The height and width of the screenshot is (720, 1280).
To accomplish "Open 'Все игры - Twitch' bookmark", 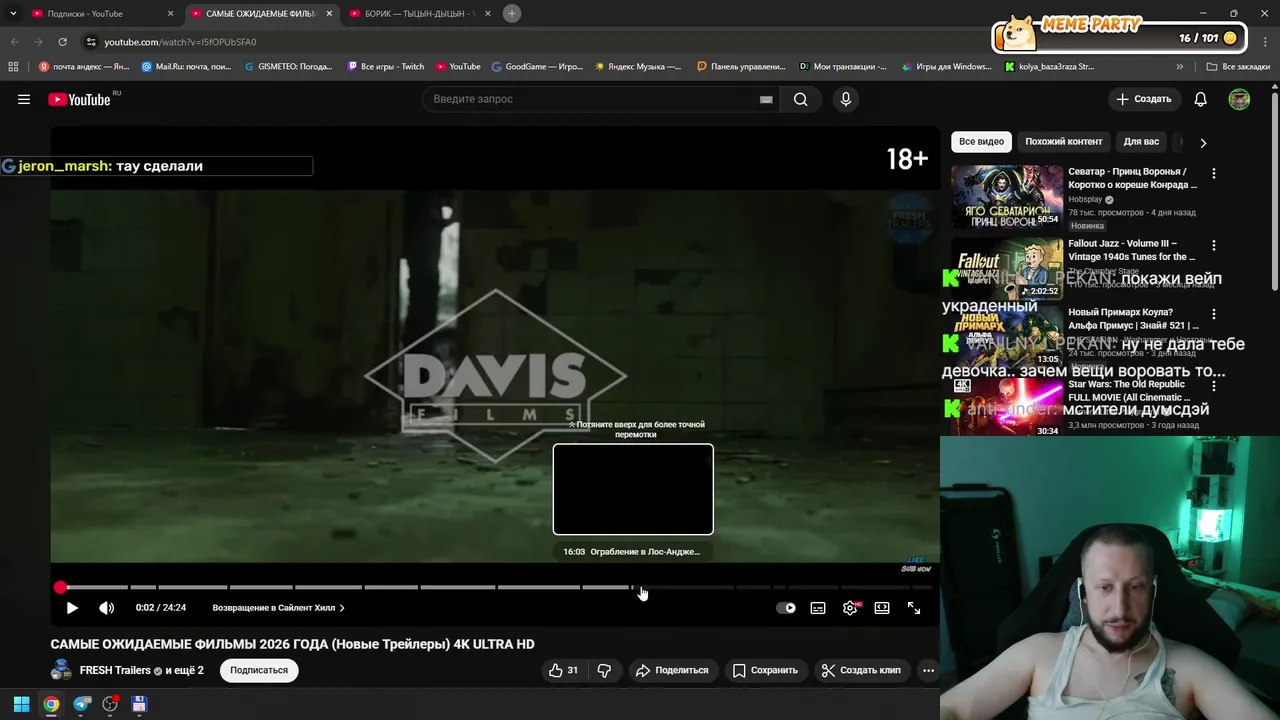I will tap(386, 67).
